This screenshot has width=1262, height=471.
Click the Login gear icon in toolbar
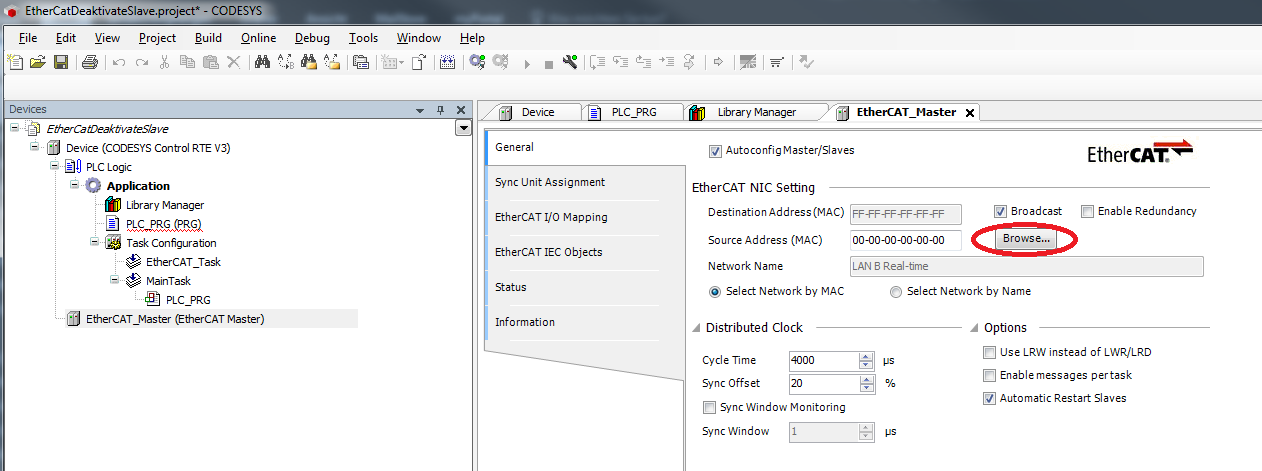pos(477,62)
